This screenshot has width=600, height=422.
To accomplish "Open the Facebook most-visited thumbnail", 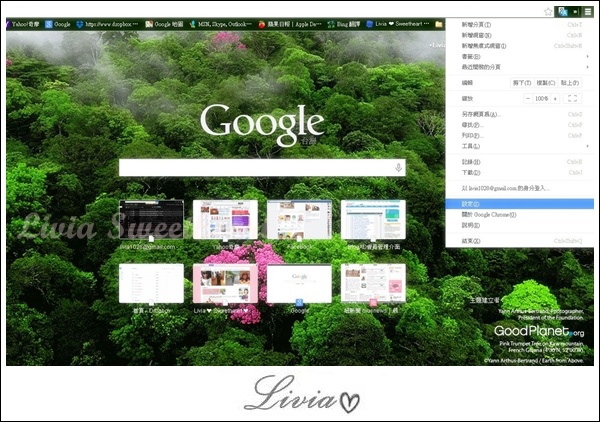I will coord(299,220).
